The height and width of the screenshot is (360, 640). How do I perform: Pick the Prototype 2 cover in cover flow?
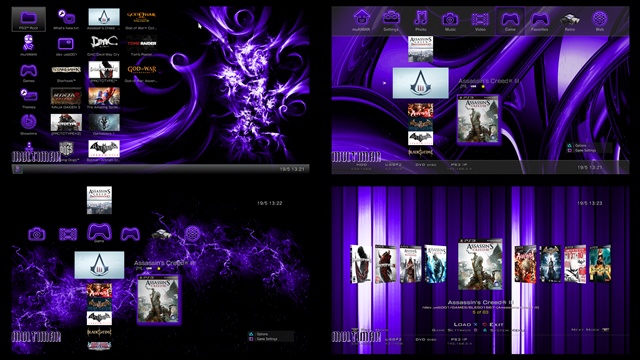[386, 264]
